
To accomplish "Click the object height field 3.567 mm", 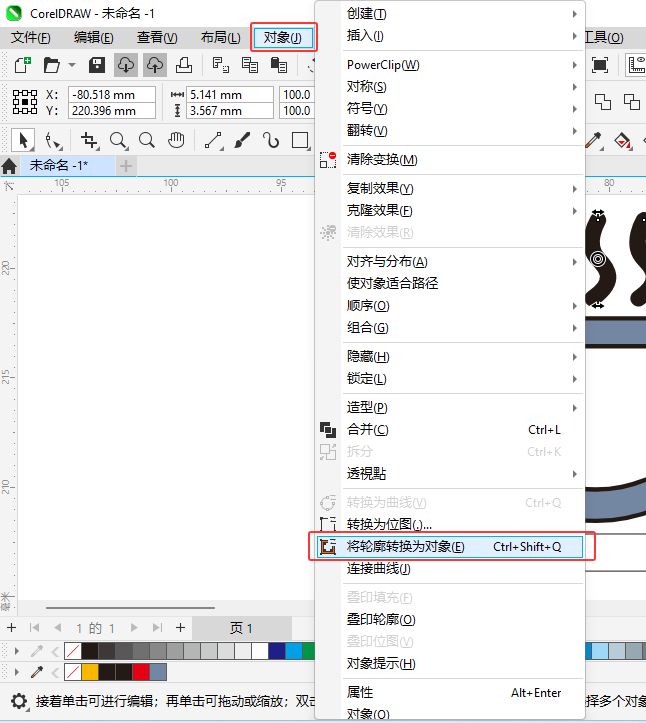I will tap(230, 111).
